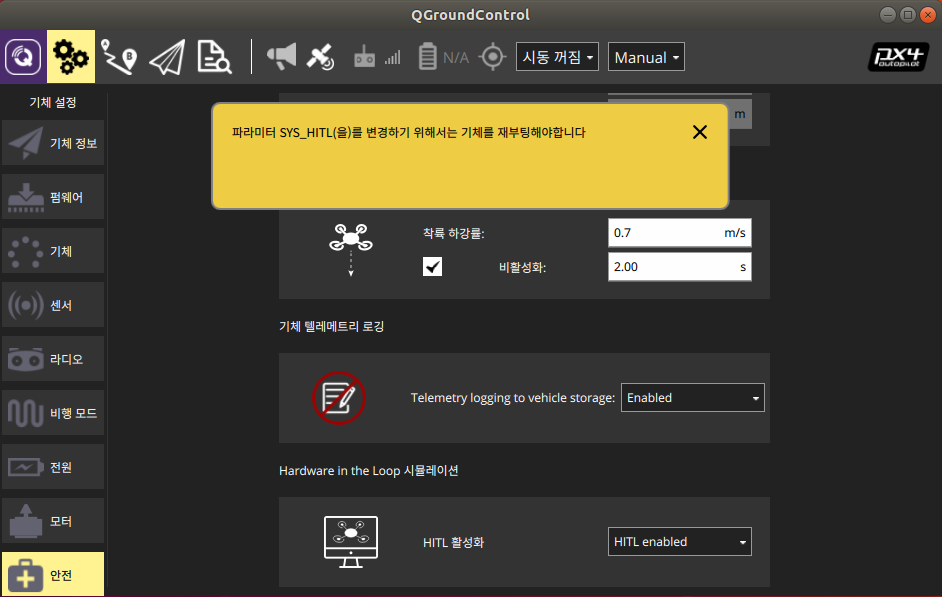This screenshot has height=597, width=942.
Task: Select the 안전 safety page
Action: point(53,575)
